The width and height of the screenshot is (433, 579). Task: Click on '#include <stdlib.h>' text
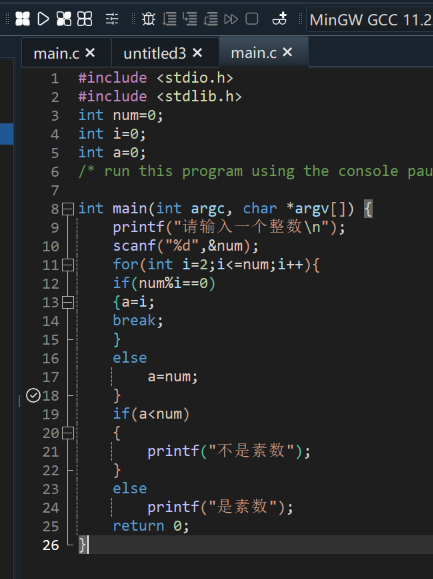(160, 96)
